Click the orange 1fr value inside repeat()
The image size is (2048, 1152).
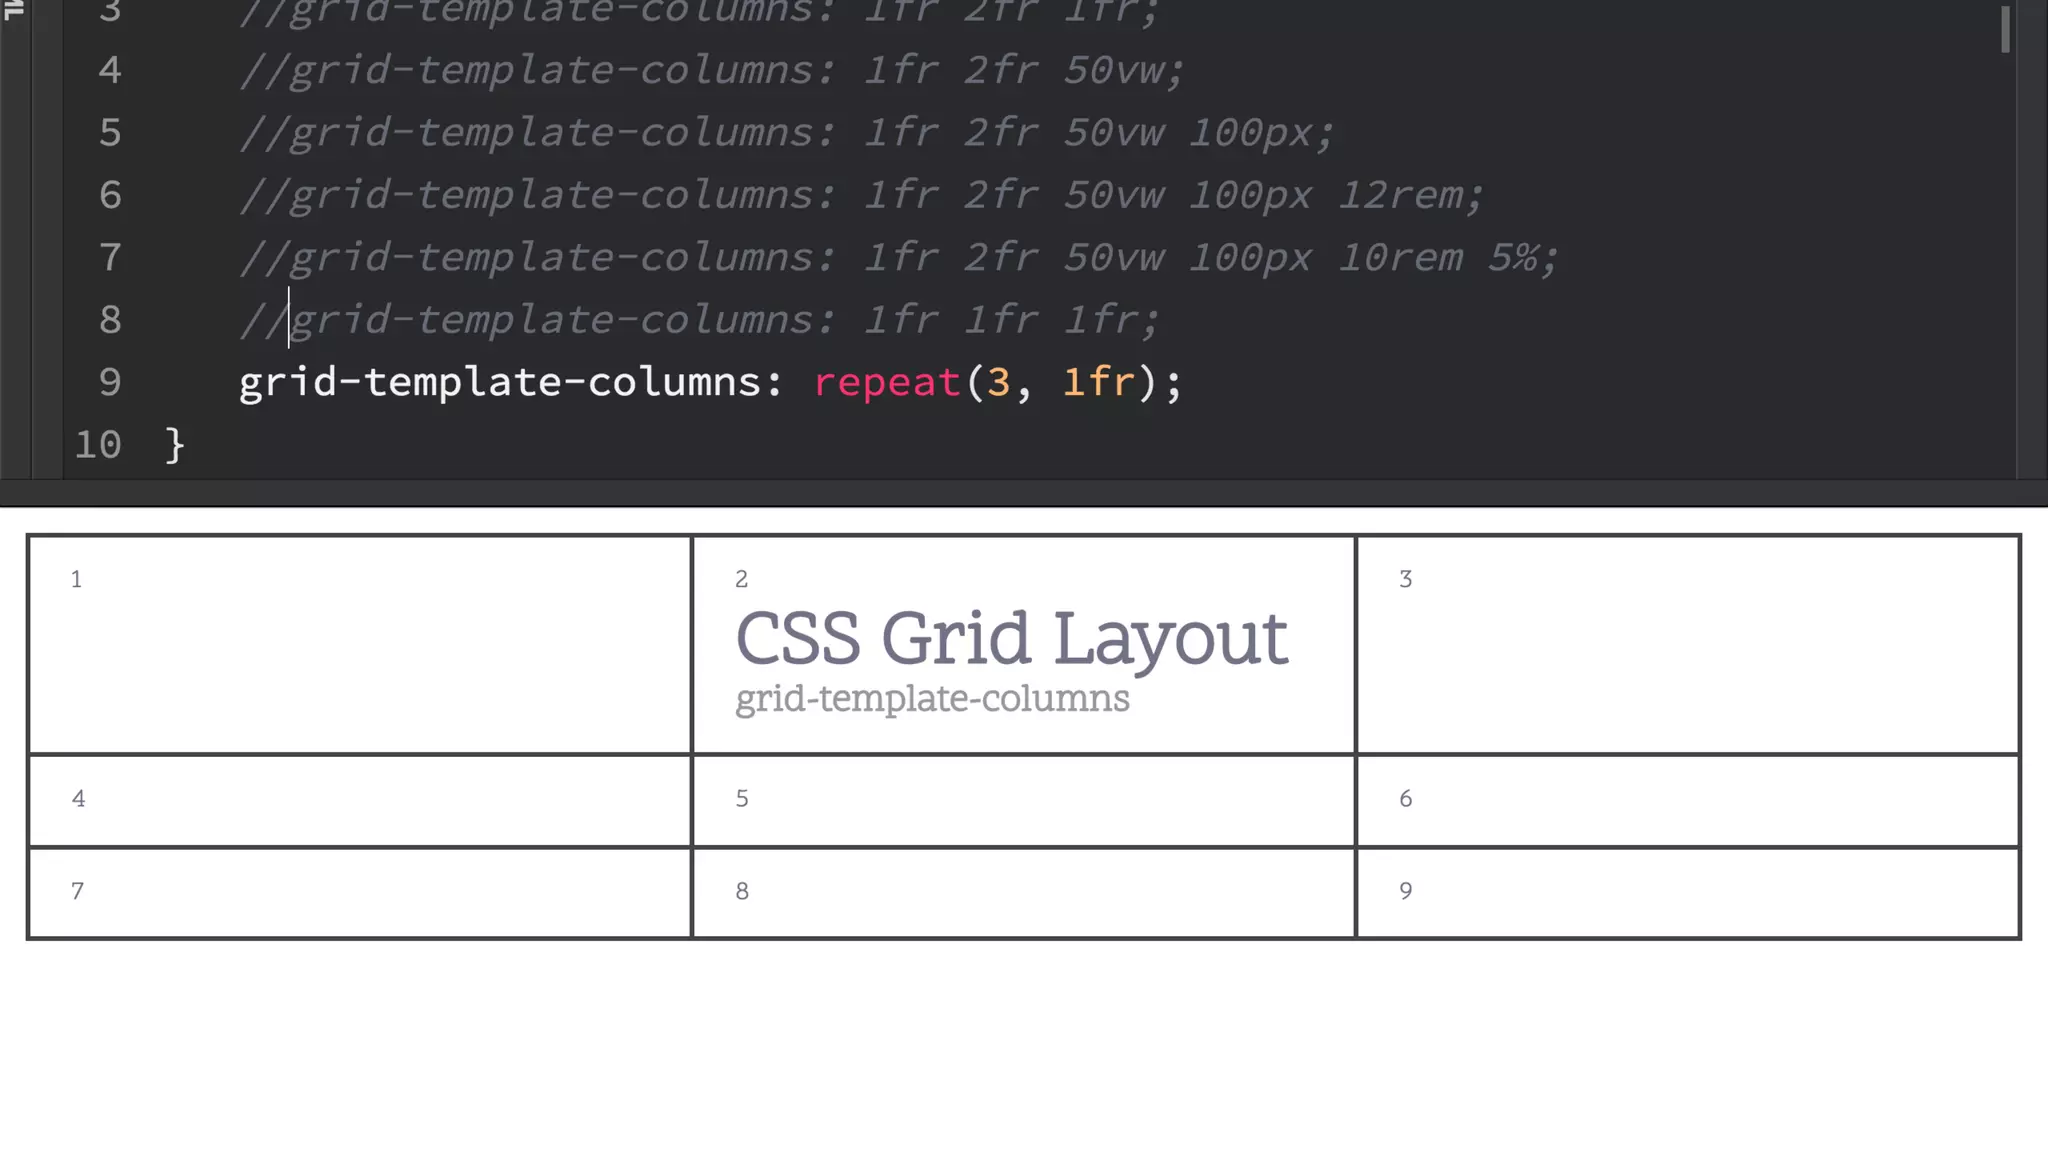click(x=1098, y=382)
